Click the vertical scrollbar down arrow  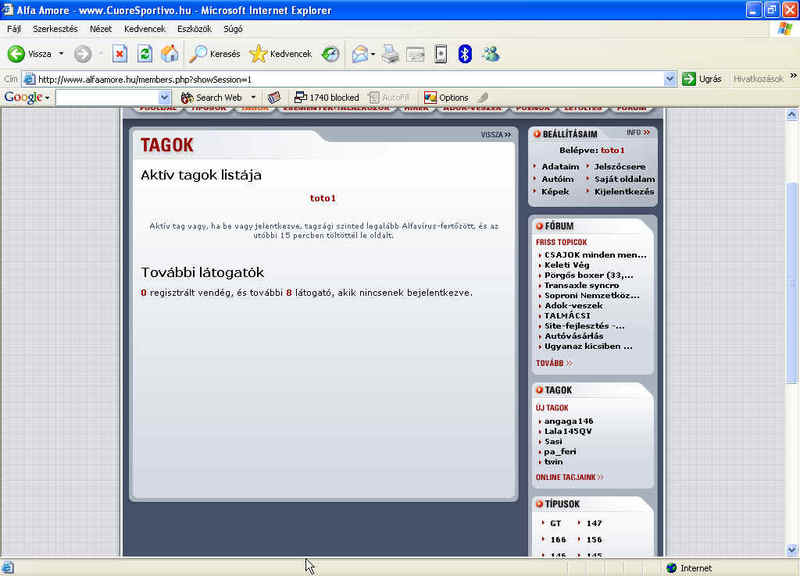792,550
